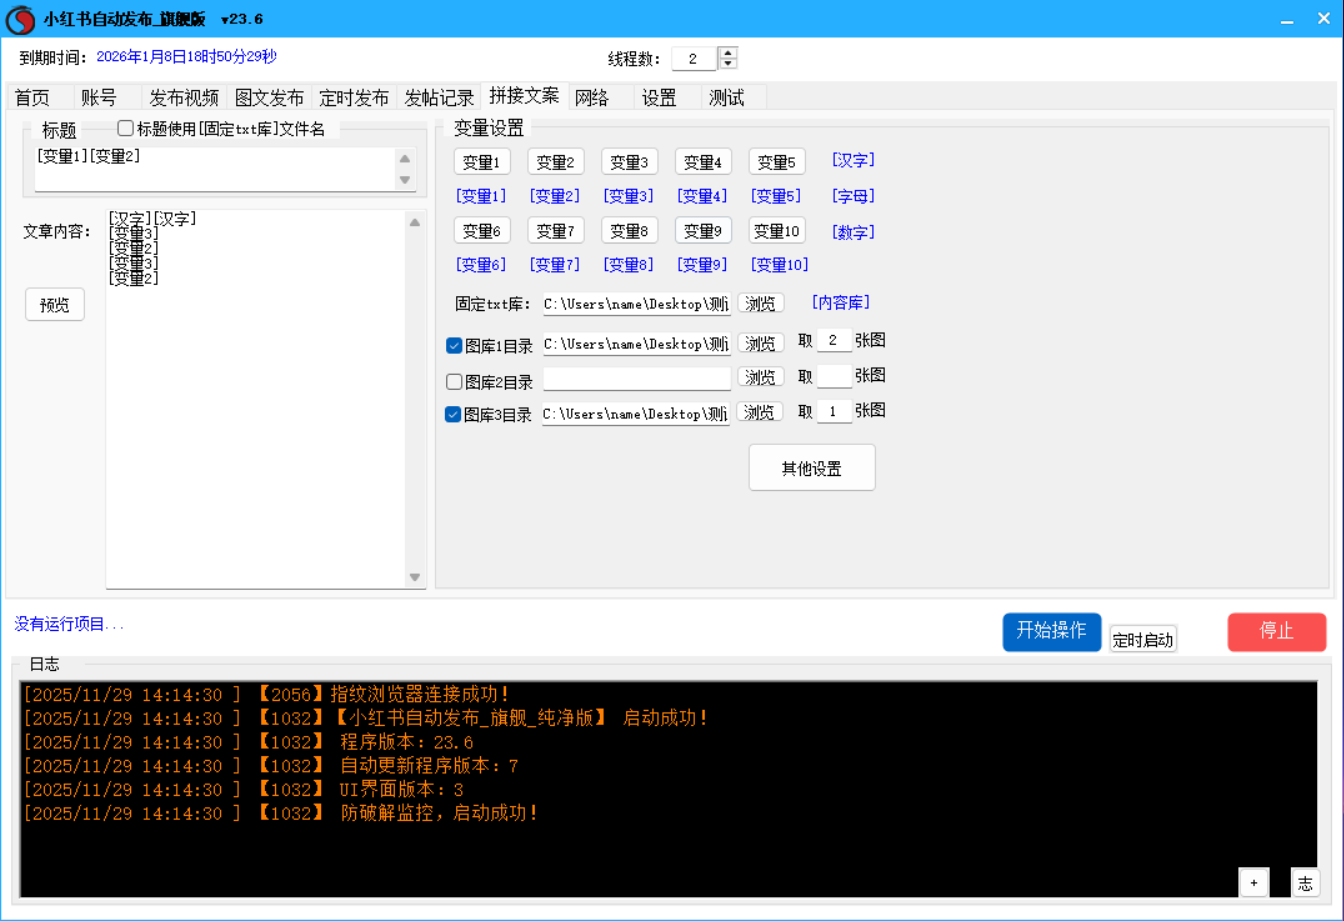1344x921 pixels.
Task: Click the [内容库] link
Action: point(840,302)
